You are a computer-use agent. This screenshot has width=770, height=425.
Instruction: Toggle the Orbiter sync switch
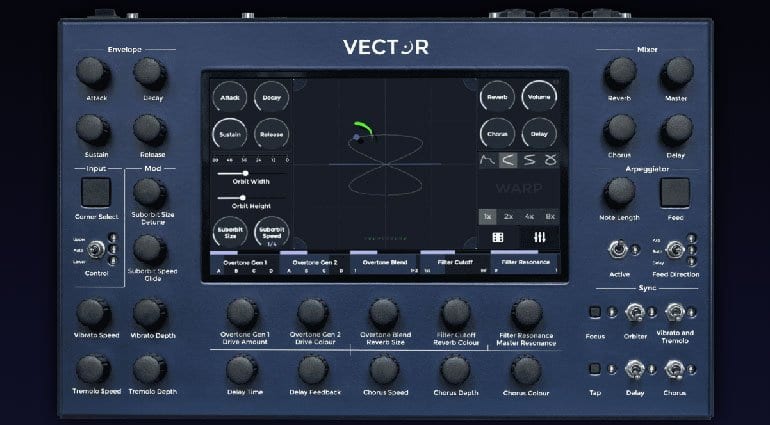coord(634,312)
